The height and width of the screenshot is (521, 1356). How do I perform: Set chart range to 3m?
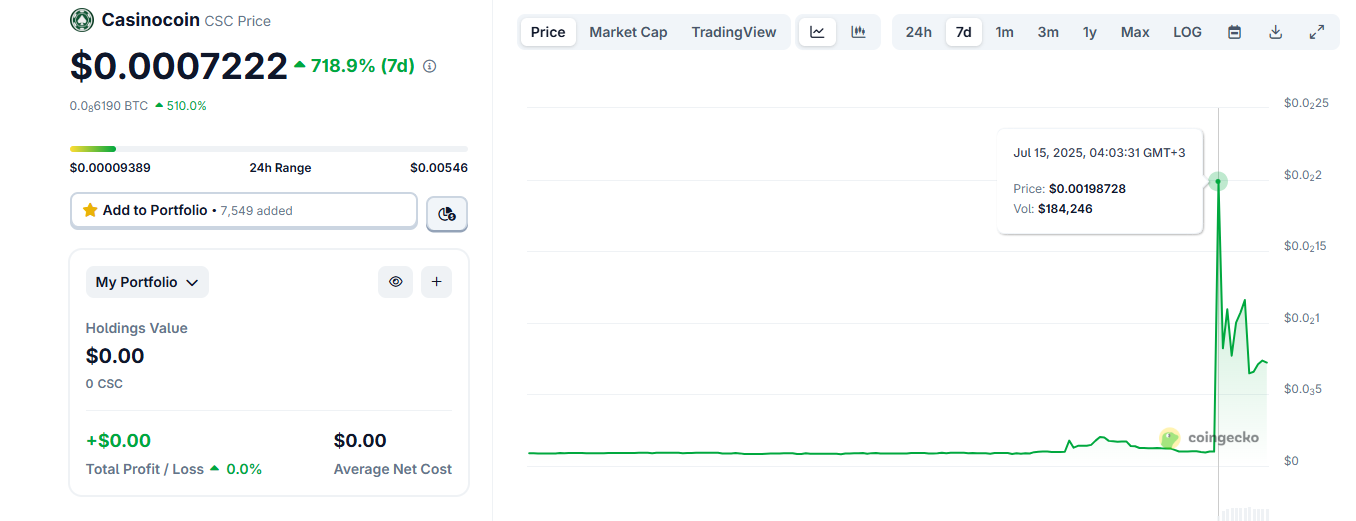(1048, 32)
